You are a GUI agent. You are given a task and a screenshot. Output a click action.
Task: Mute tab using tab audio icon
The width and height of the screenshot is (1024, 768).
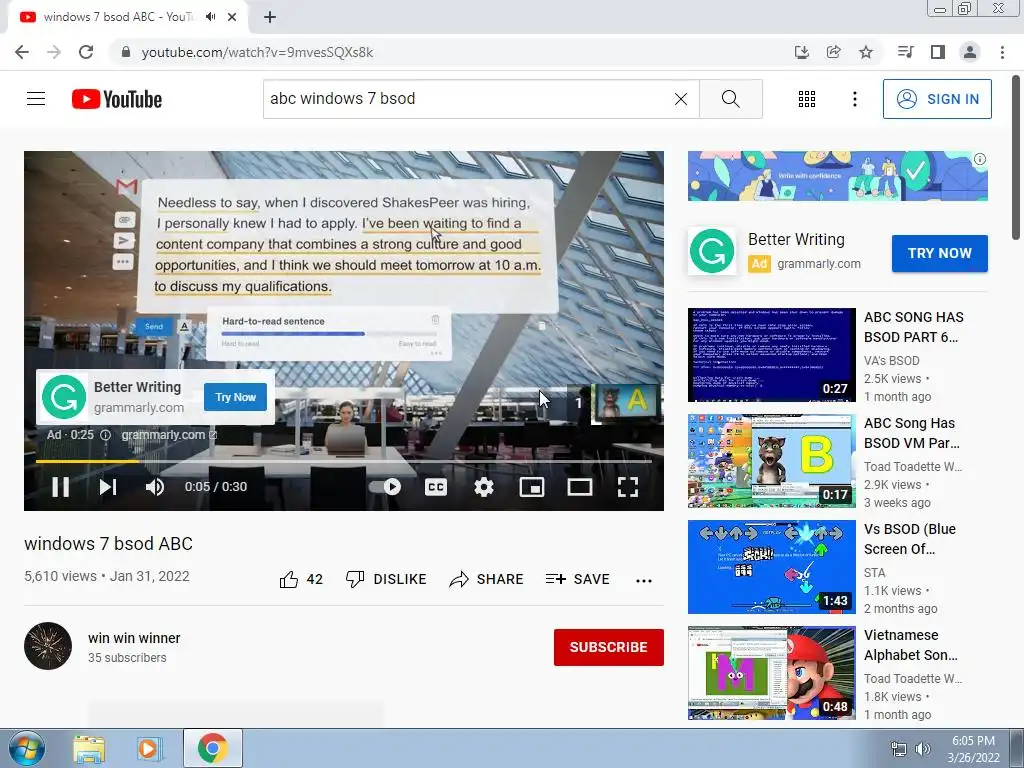click(x=210, y=17)
